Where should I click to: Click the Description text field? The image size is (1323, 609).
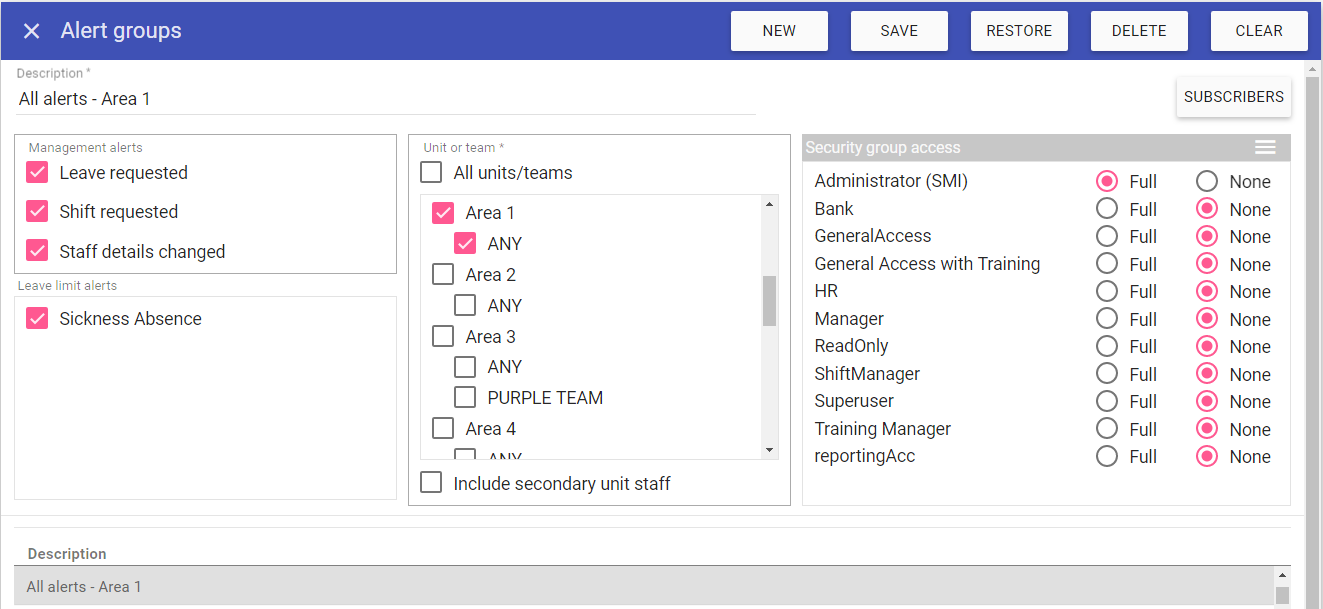(385, 99)
